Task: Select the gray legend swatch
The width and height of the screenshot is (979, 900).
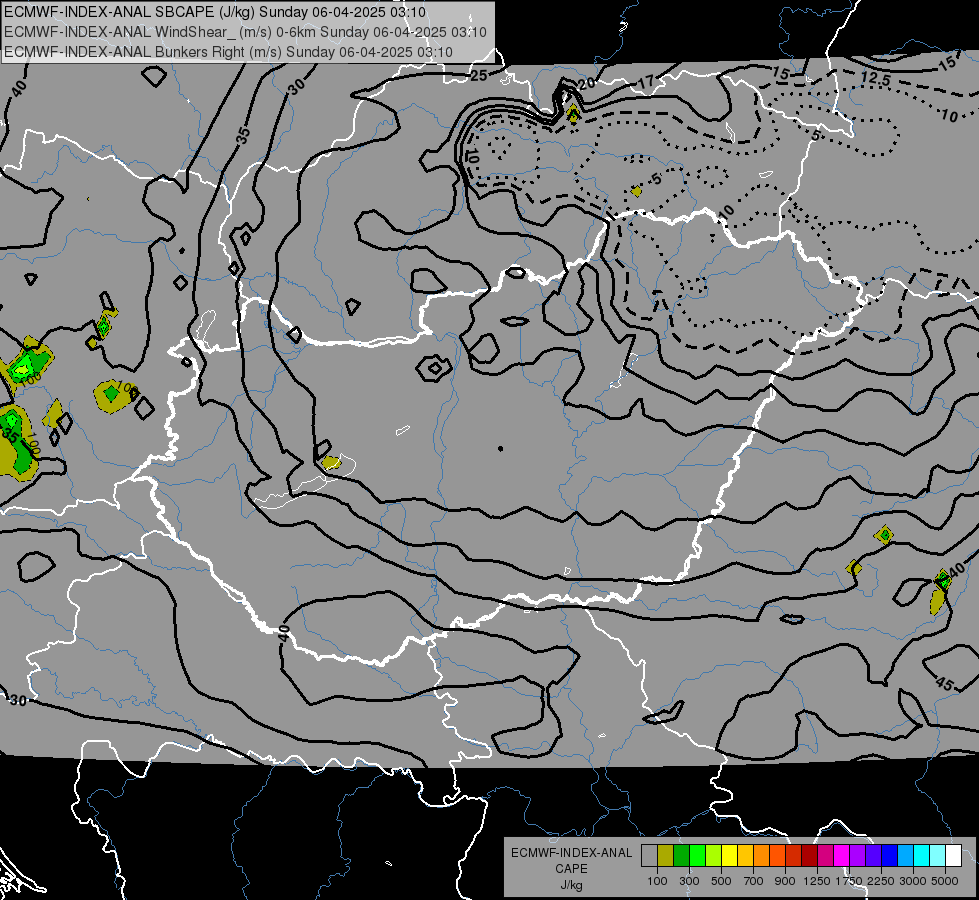Action: (x=649, y=856)
